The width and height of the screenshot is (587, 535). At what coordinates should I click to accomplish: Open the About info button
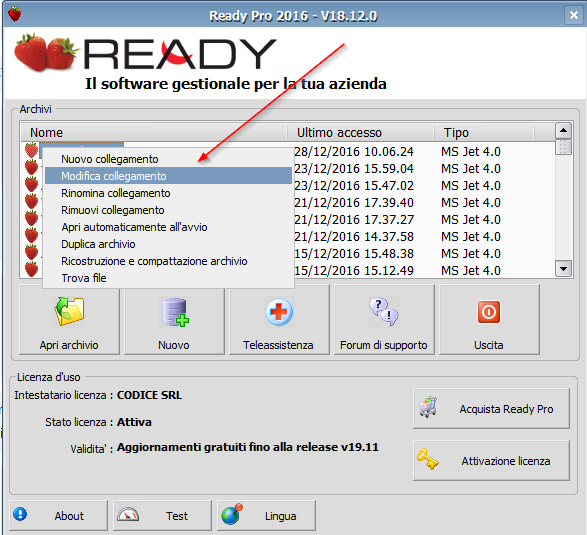point(58,516)
